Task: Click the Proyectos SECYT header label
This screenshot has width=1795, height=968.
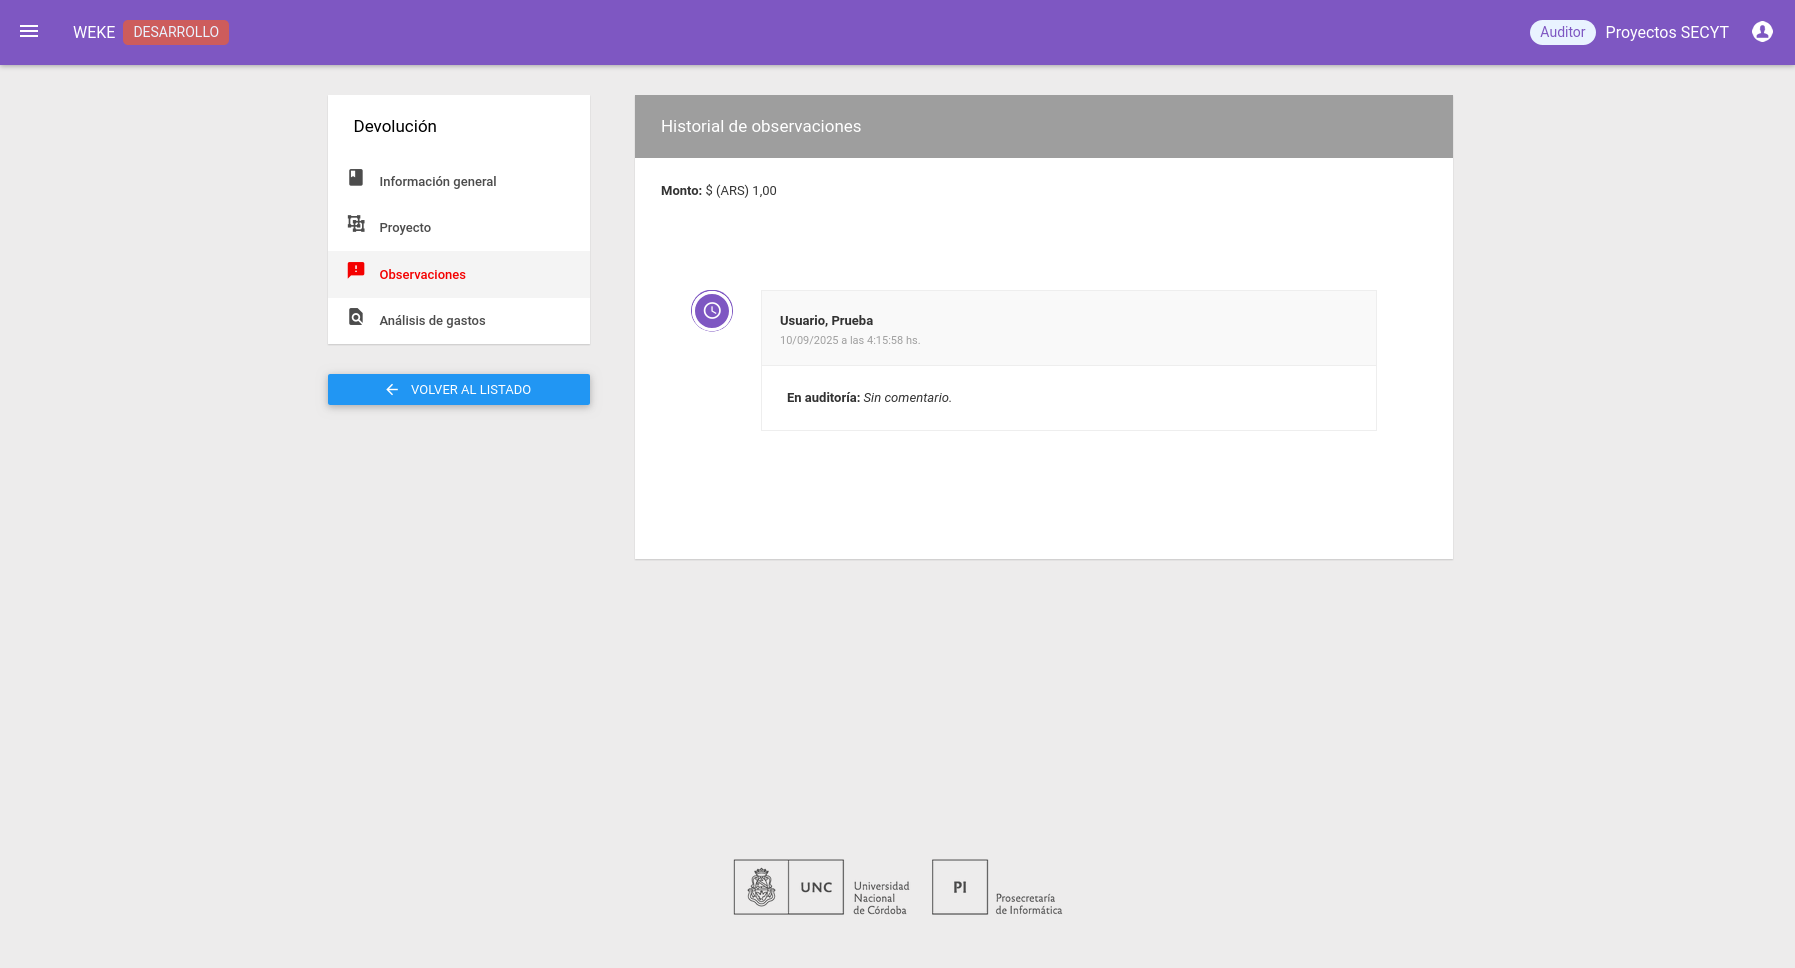Action: (x=1666, y=33)
